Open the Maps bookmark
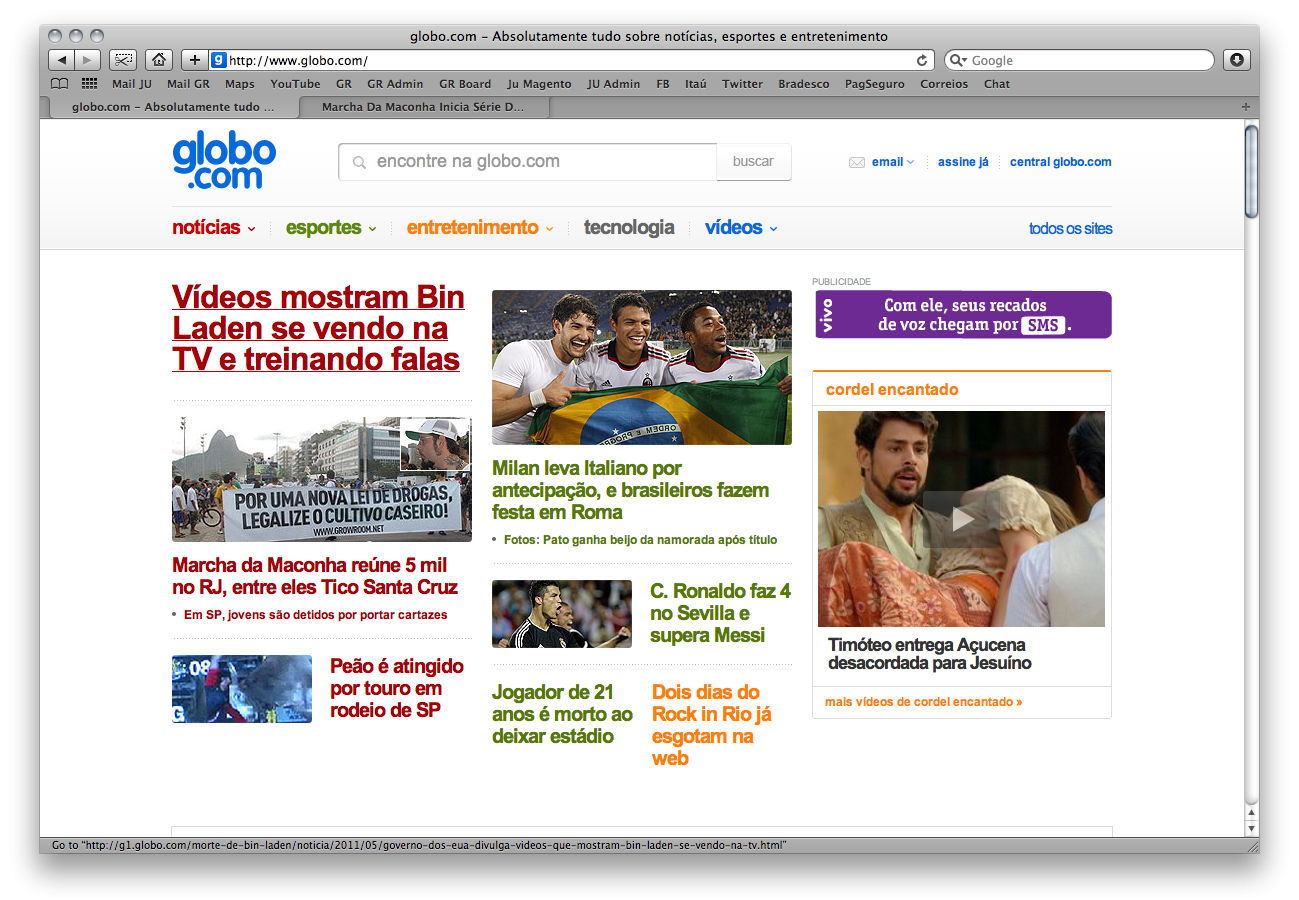The height and width of the screenshot is (900, 1299). [240, 84]
